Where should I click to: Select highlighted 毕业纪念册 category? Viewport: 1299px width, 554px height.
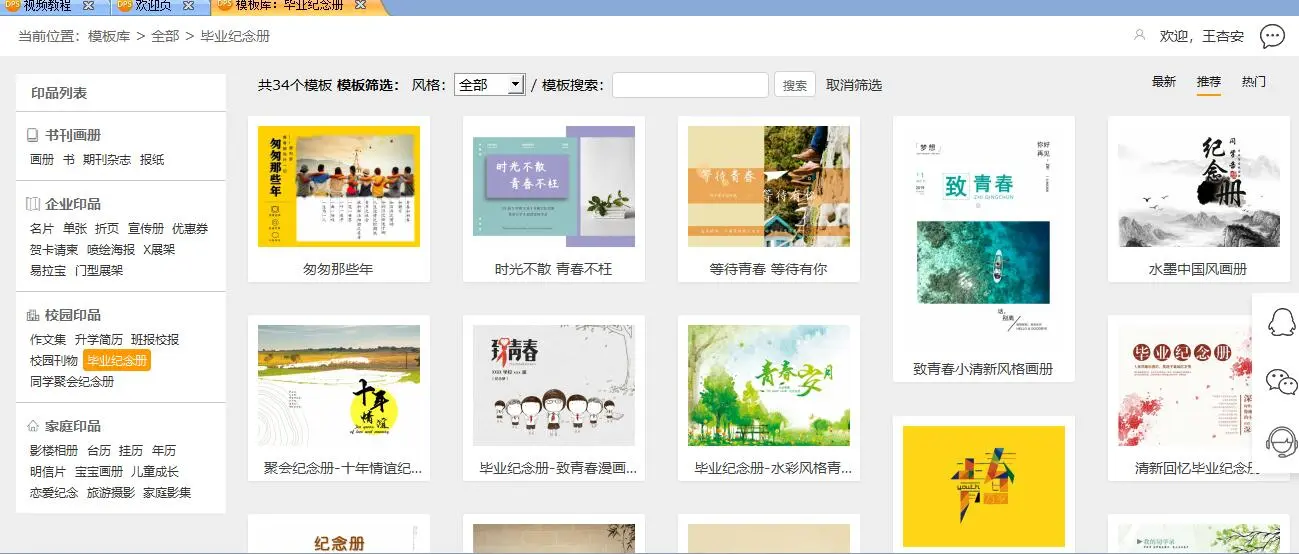pyautogui.click(x=117, y=361)
